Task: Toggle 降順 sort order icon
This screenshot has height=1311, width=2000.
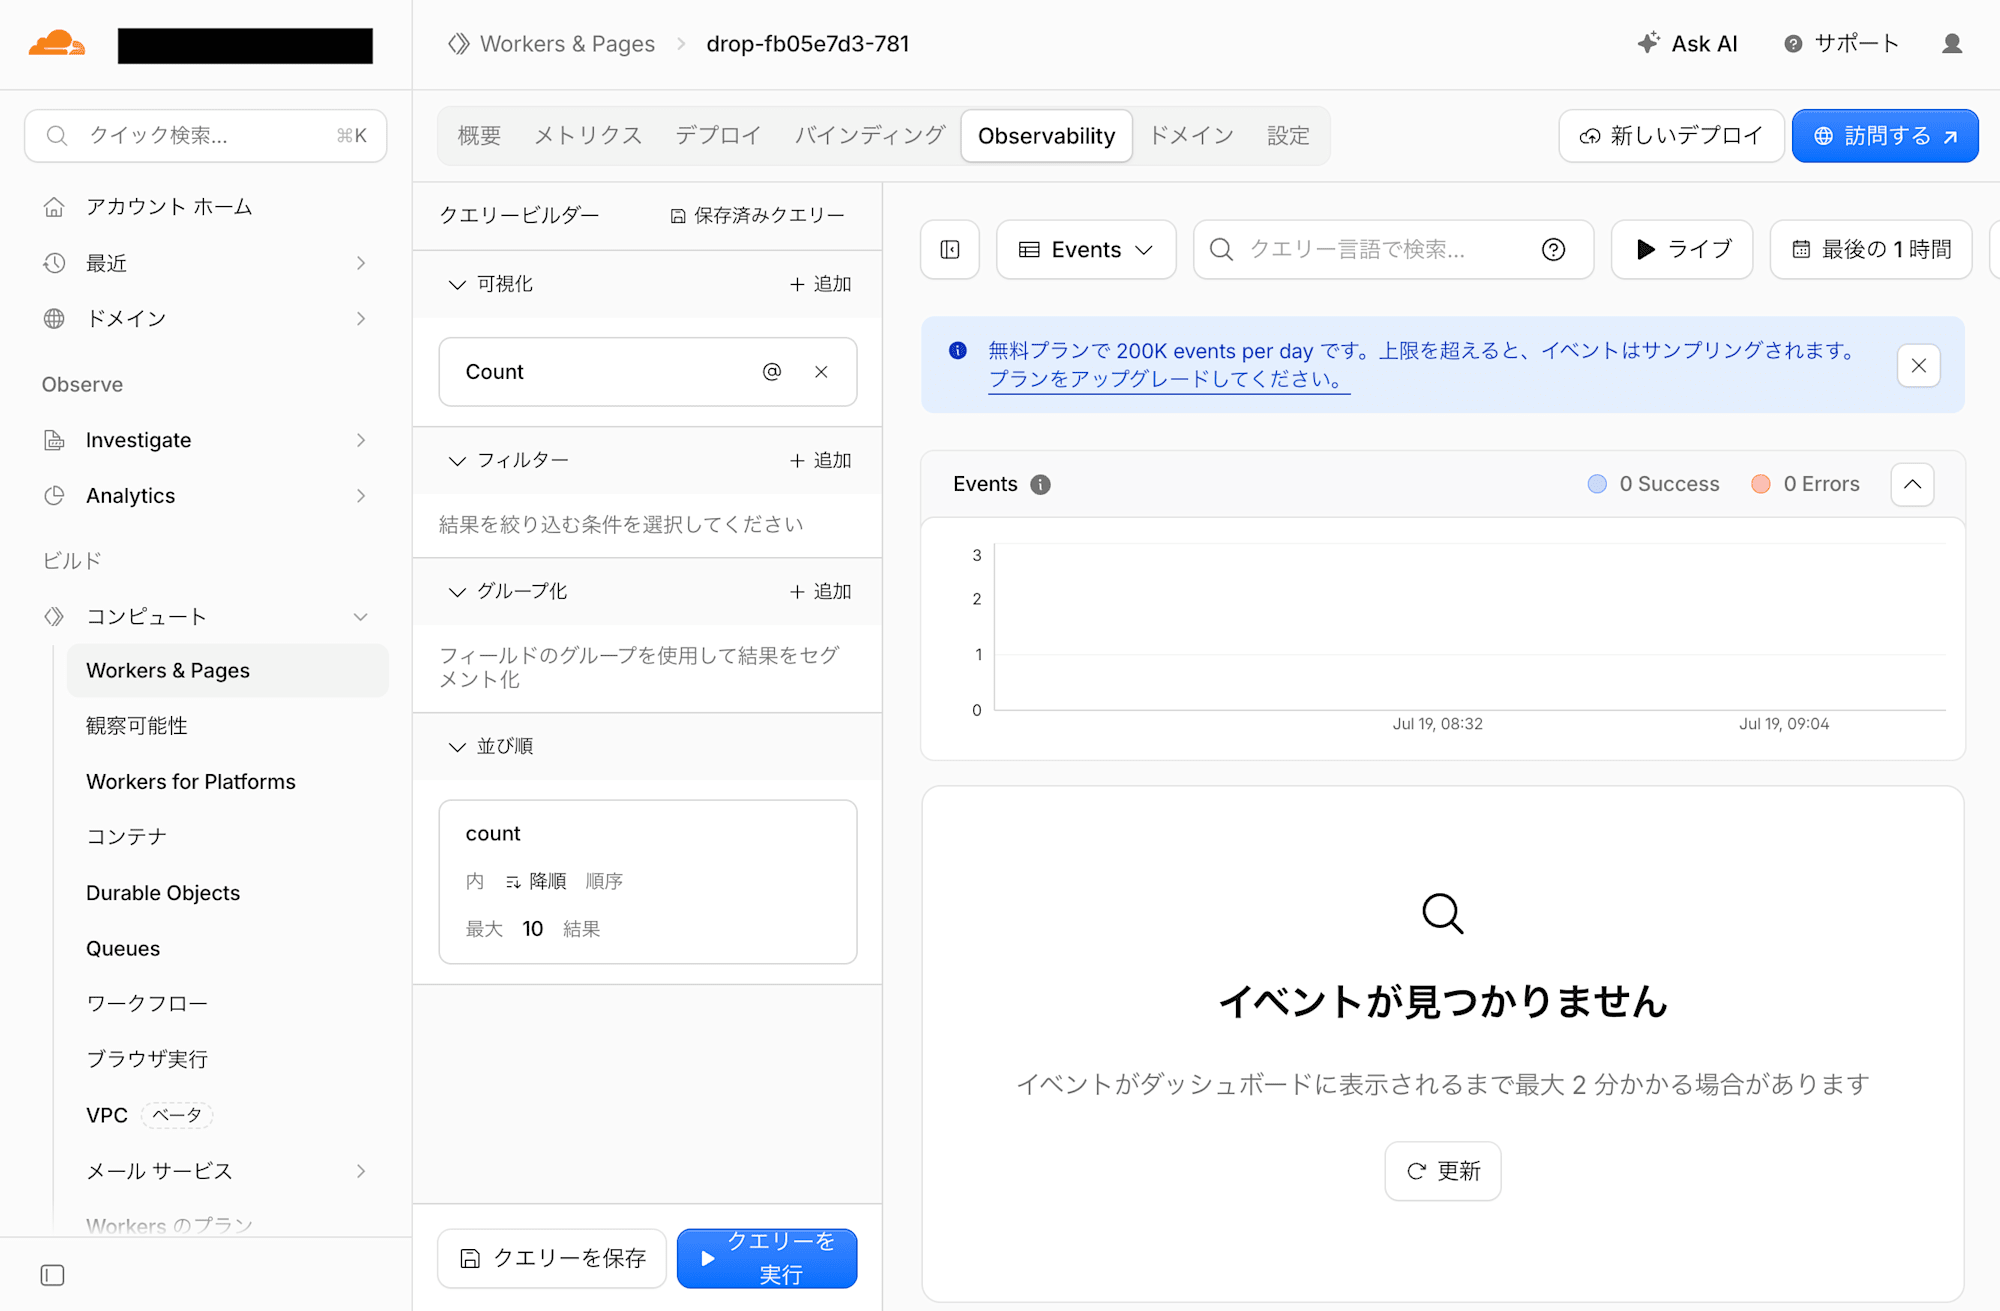Action: 513,881
